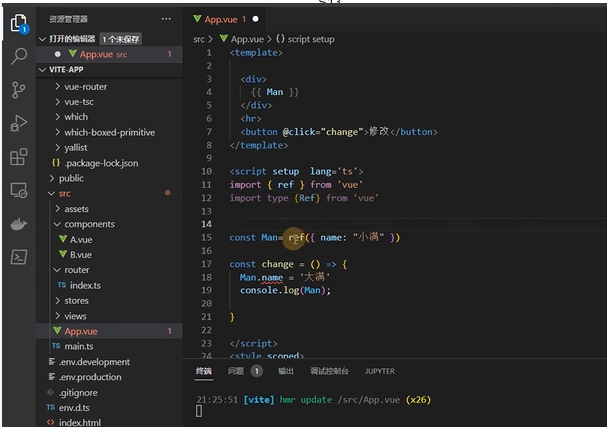This screenshot has width=607, height=427.
Task: Click file icon beside .env.development
Action: point(51,362)
